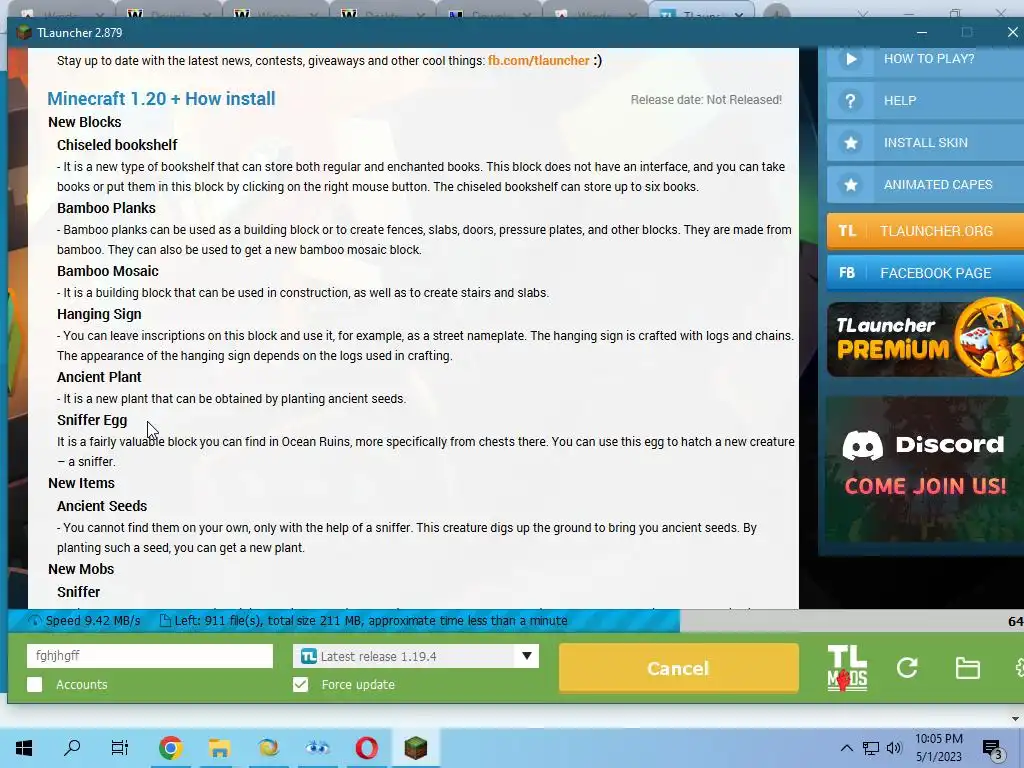
Task: Open the Minecraft 1.20 + How install heading link
Action: (x=161, y=99)
